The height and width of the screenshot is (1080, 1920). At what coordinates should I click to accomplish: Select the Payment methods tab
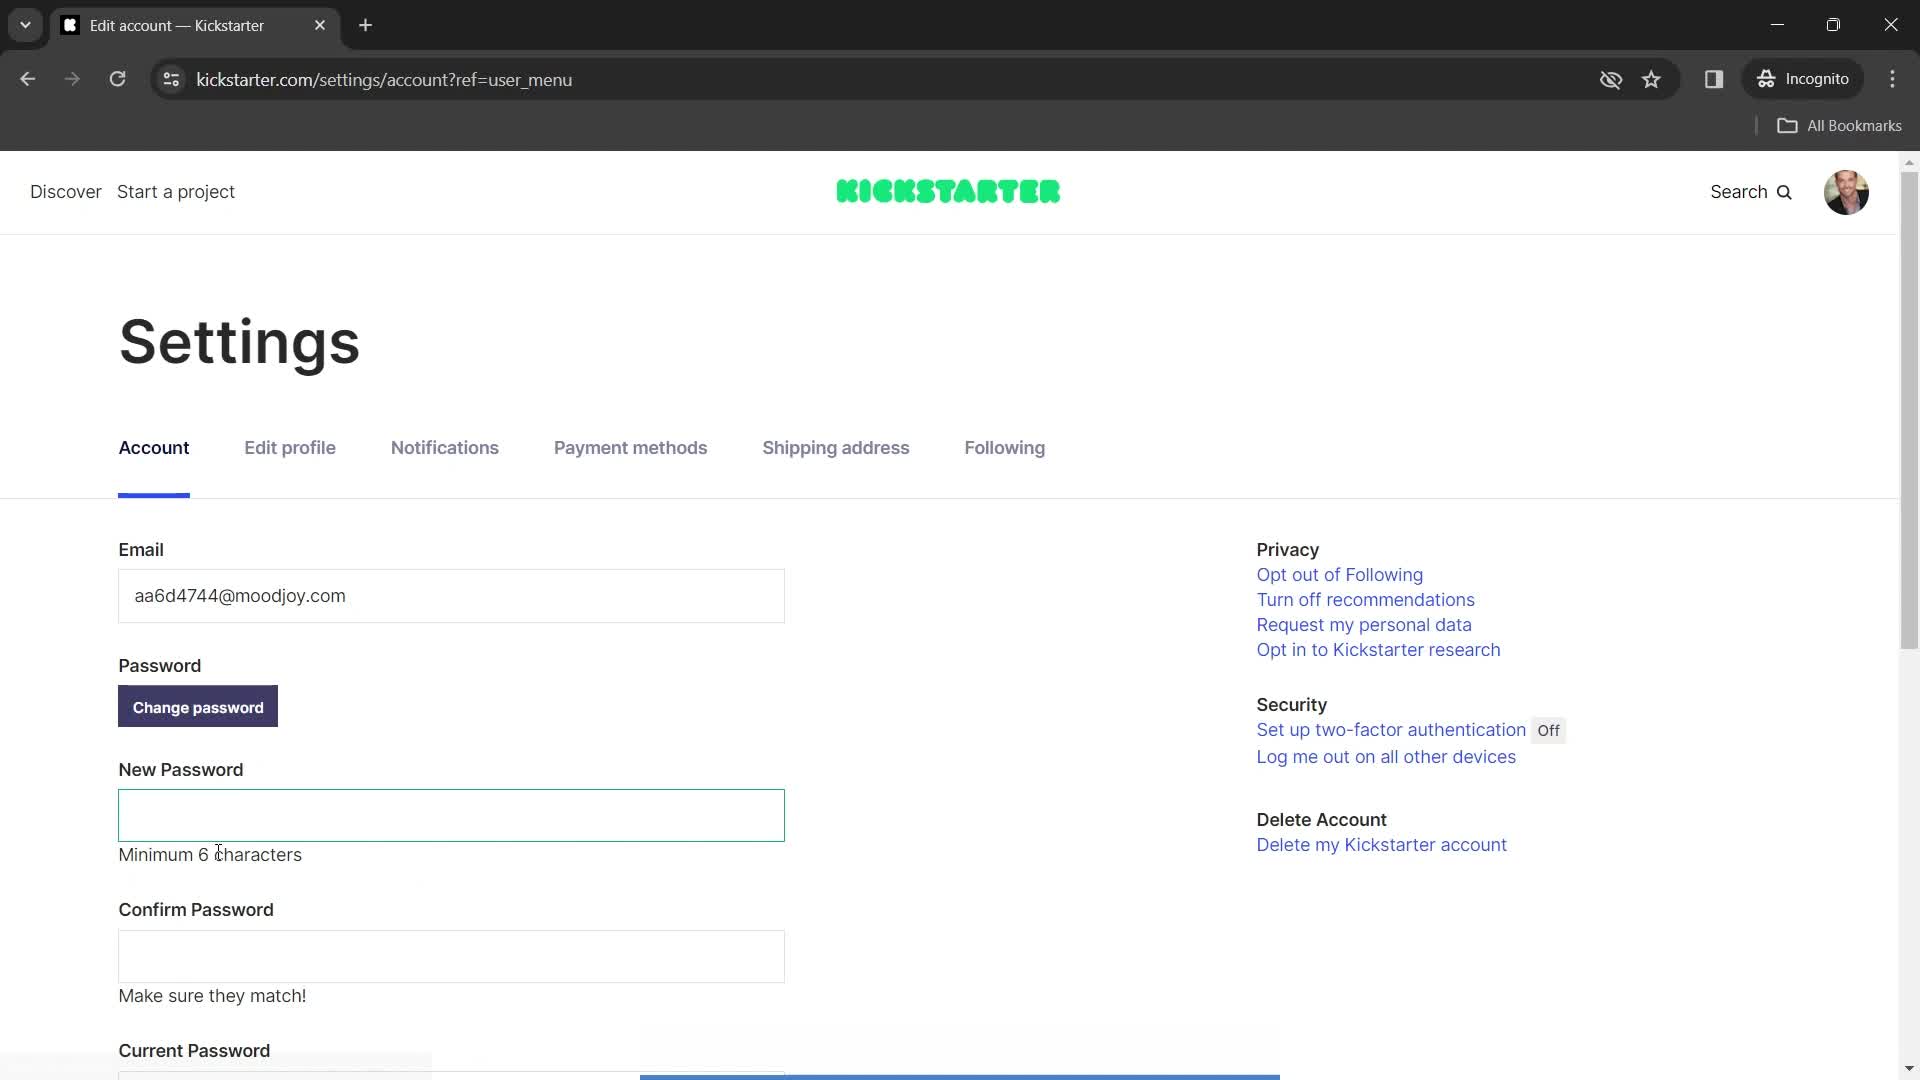pos(629,447)
